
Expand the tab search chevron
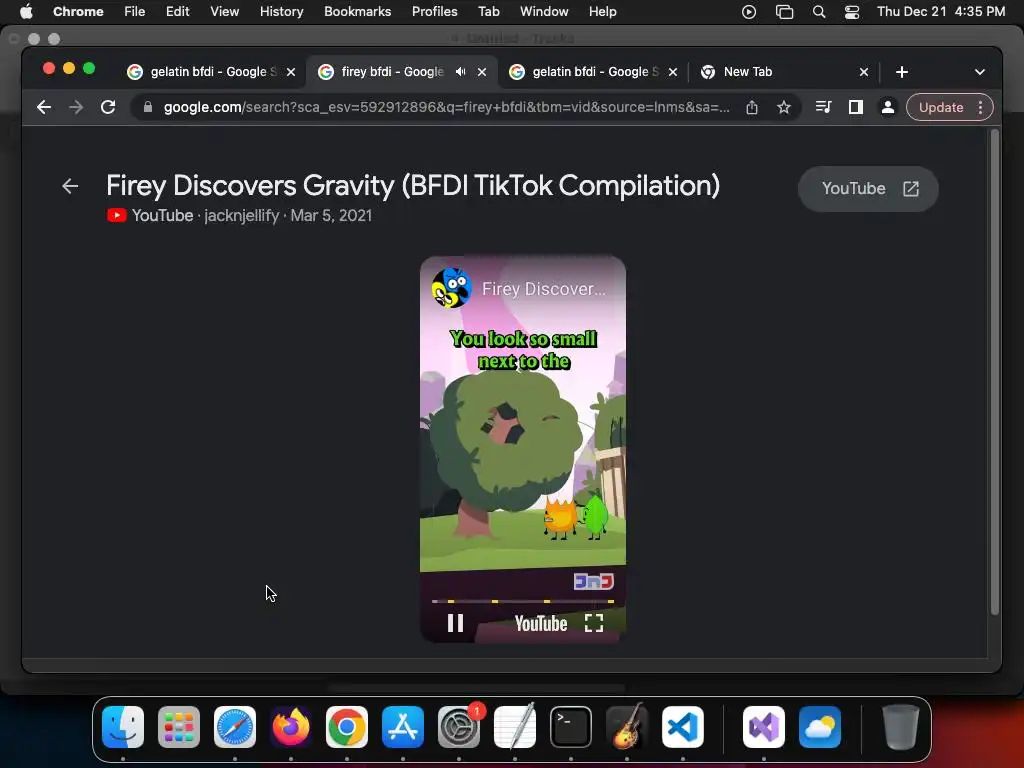(x=980, y=72)
